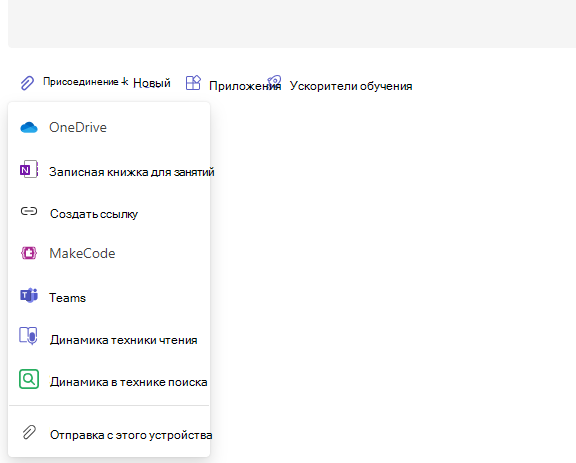Click the OneNote Class Notebook icon
This screenshot has height=463, width=576.
29,169
